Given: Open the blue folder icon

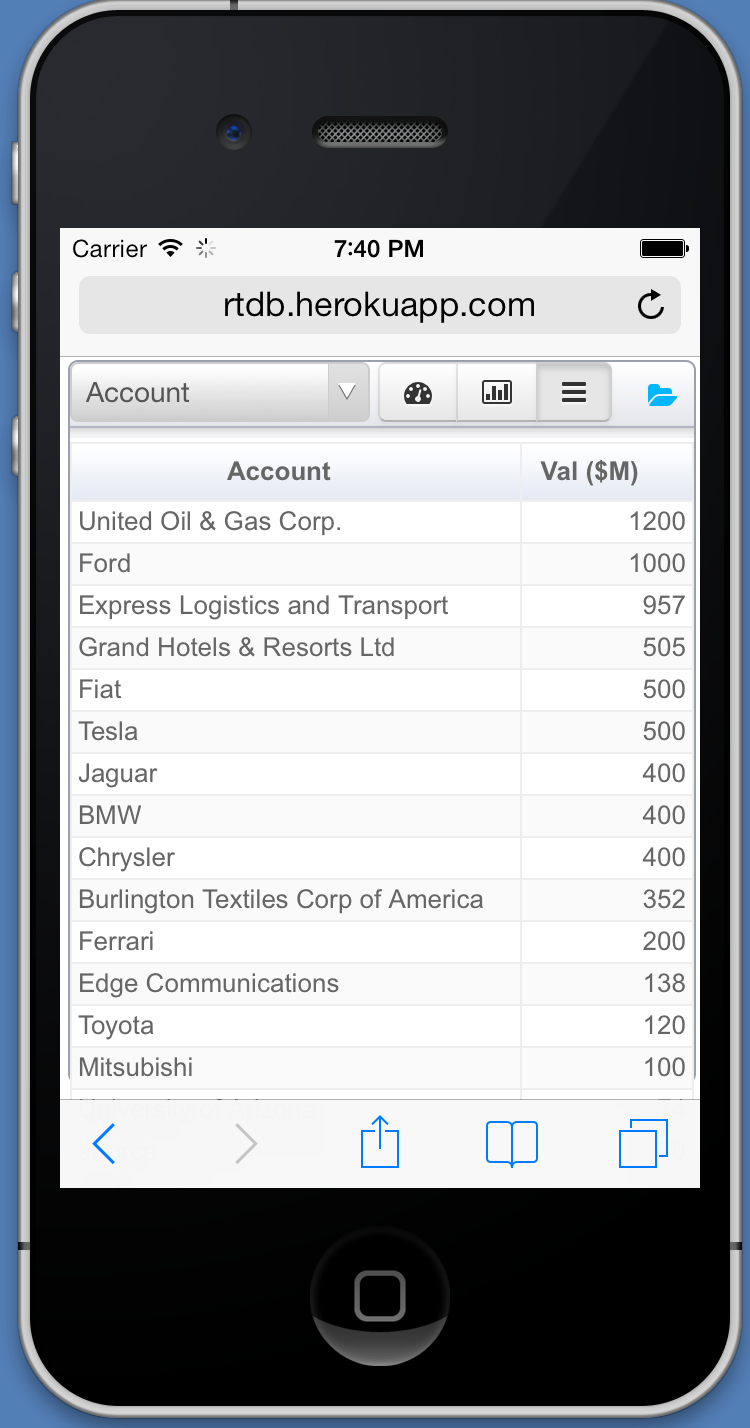Looking at the screenshot, I should coord(662,394).
